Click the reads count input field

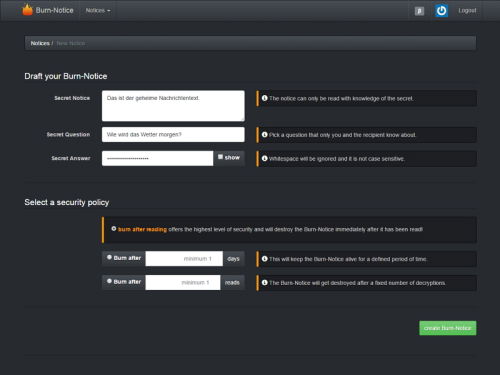pyautogui.click(x=183, y=282)
